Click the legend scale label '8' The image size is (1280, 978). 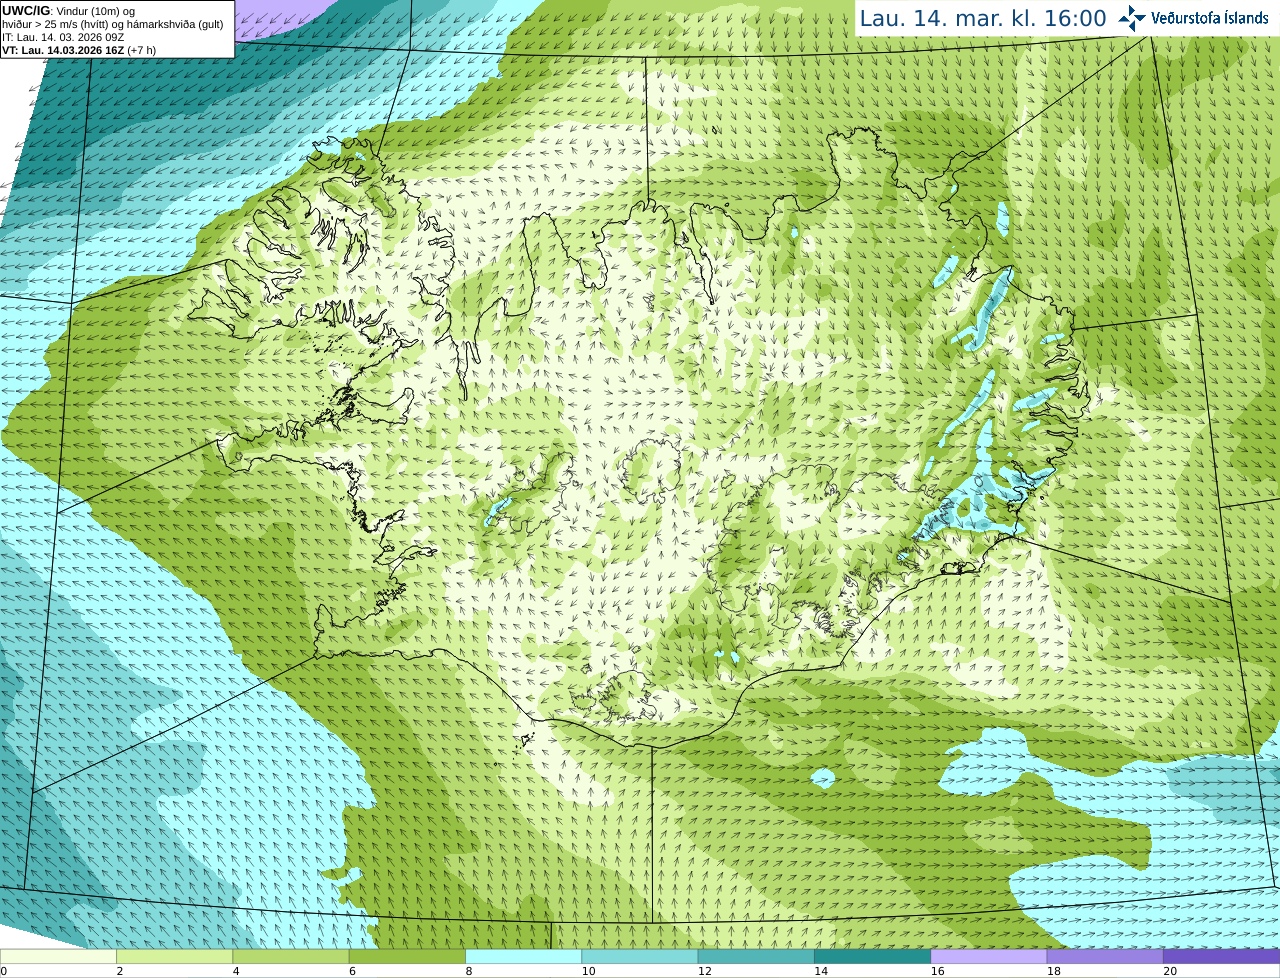469,971
